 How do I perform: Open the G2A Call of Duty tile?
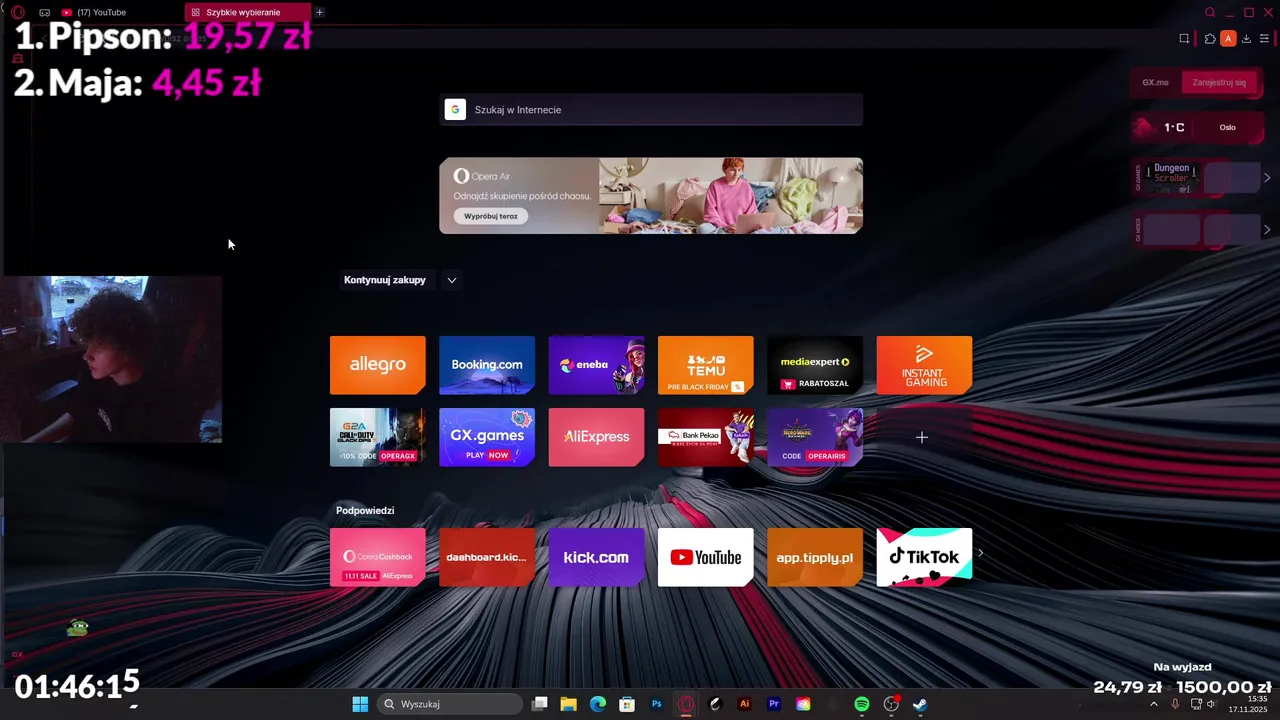378,437
